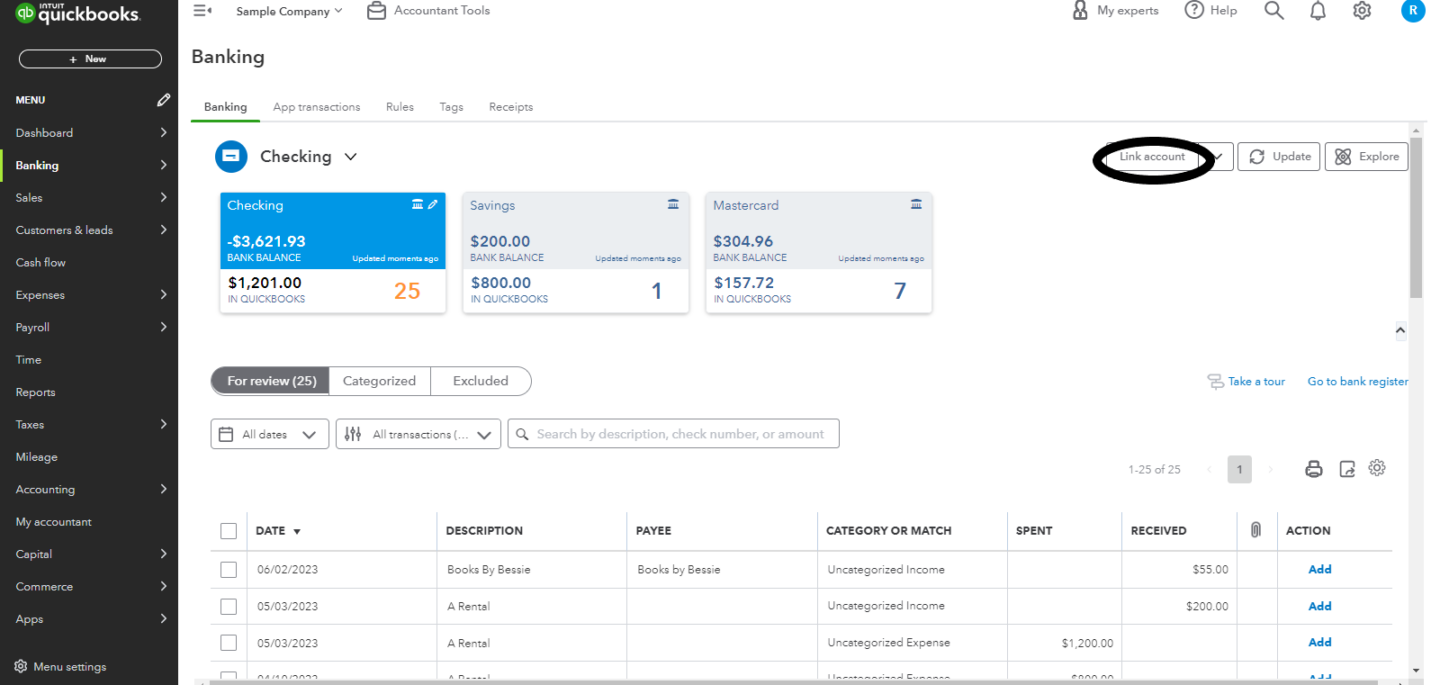Click the QuickBooks logo

click(x=78, y=14)
